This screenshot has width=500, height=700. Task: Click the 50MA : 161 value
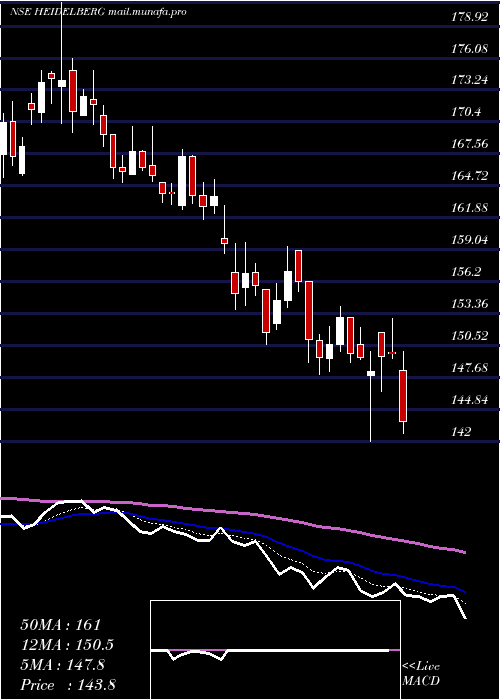click(x=61, y=625)
